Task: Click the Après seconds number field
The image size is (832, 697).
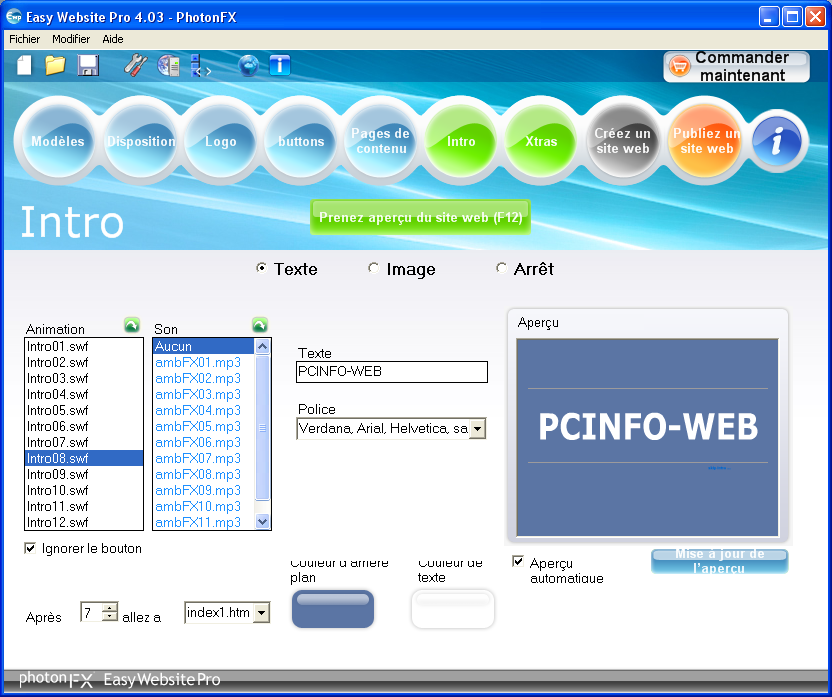Action: pos(91,612)
